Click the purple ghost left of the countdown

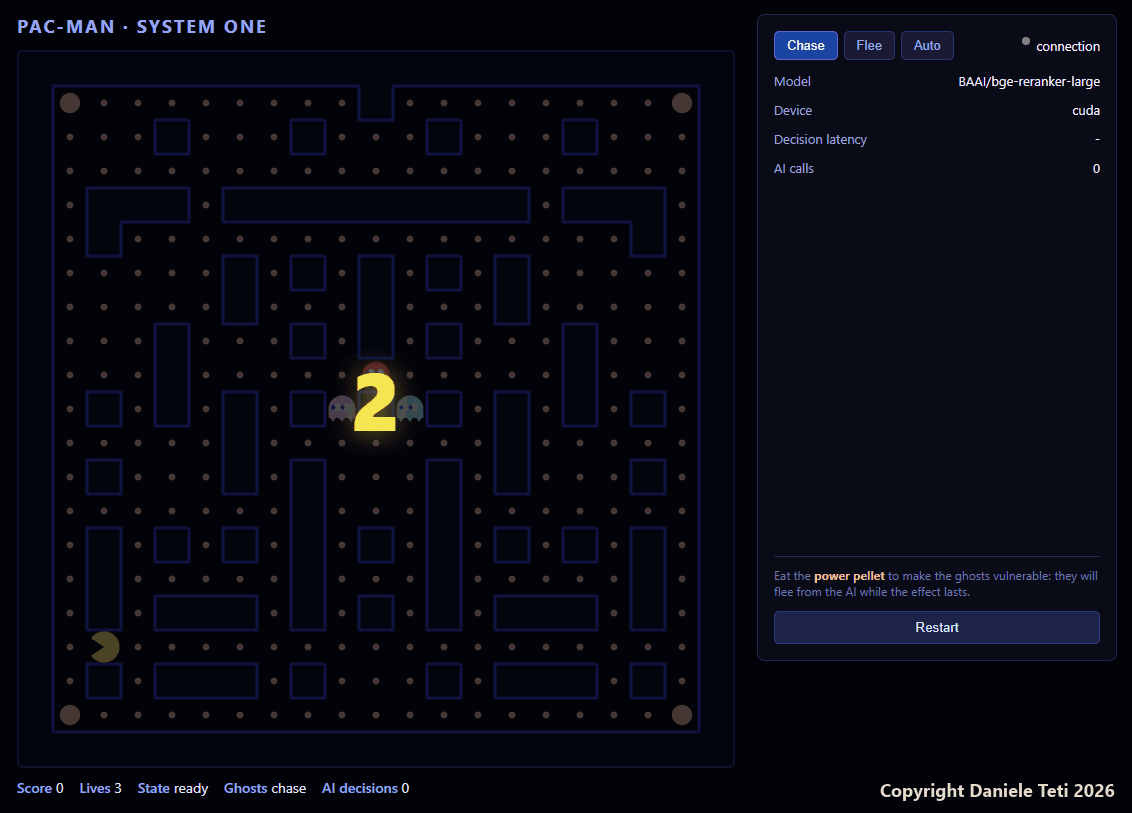click(x=341, y=408)
